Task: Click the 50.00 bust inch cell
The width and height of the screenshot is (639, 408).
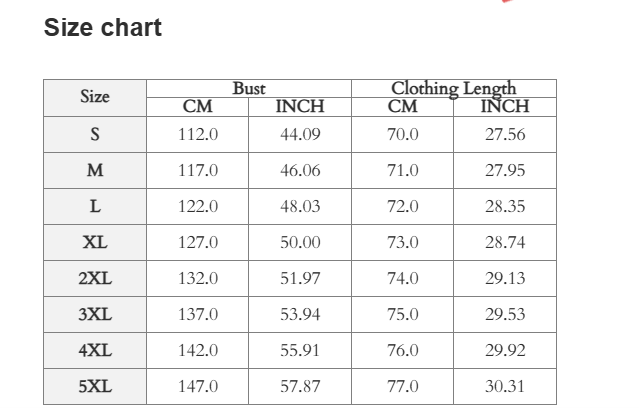Action: coord(300,243)
